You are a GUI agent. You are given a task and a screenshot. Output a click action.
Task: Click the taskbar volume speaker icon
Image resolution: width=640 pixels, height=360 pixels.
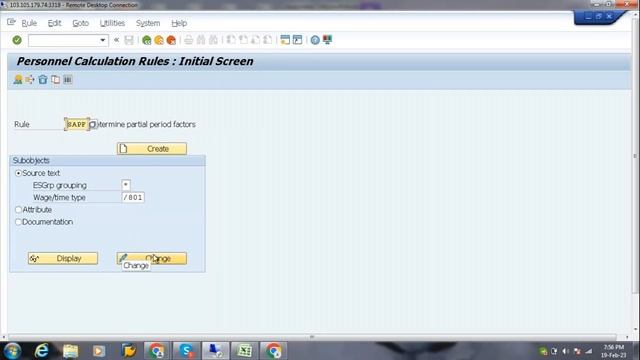pyautogui.click(x=565, y=351)
